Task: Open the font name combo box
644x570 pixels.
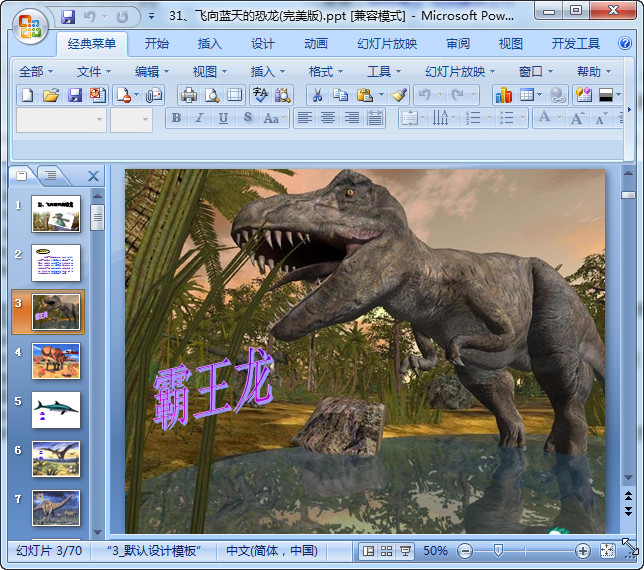Action: [61, 120]
